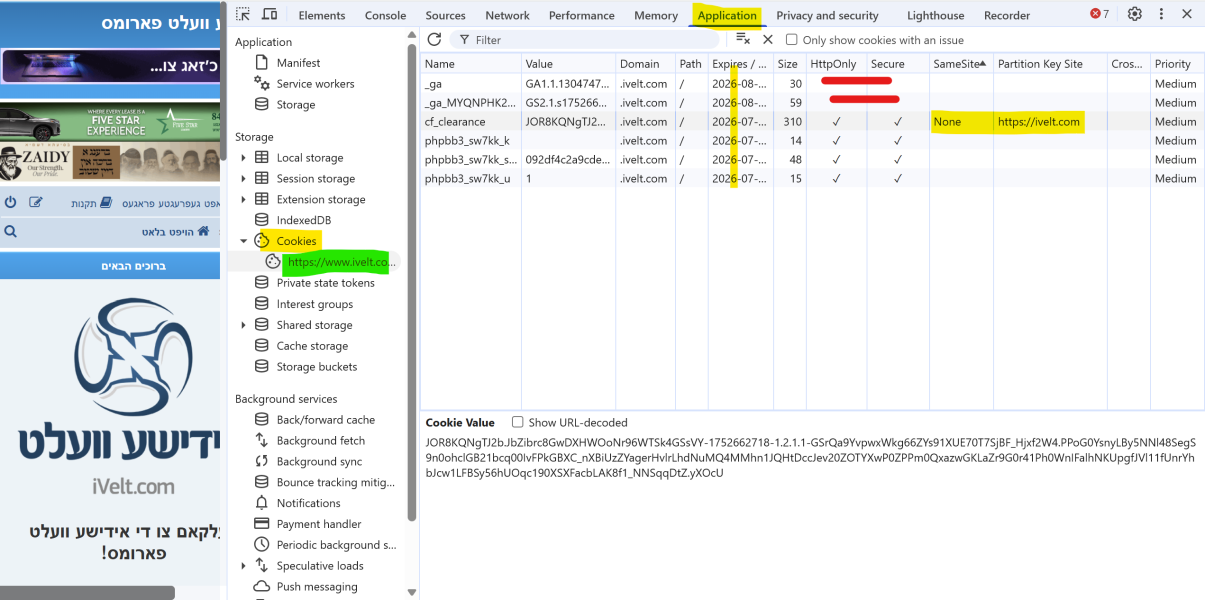
Task: Click the home icon on webpage
Action: [203, 231]
